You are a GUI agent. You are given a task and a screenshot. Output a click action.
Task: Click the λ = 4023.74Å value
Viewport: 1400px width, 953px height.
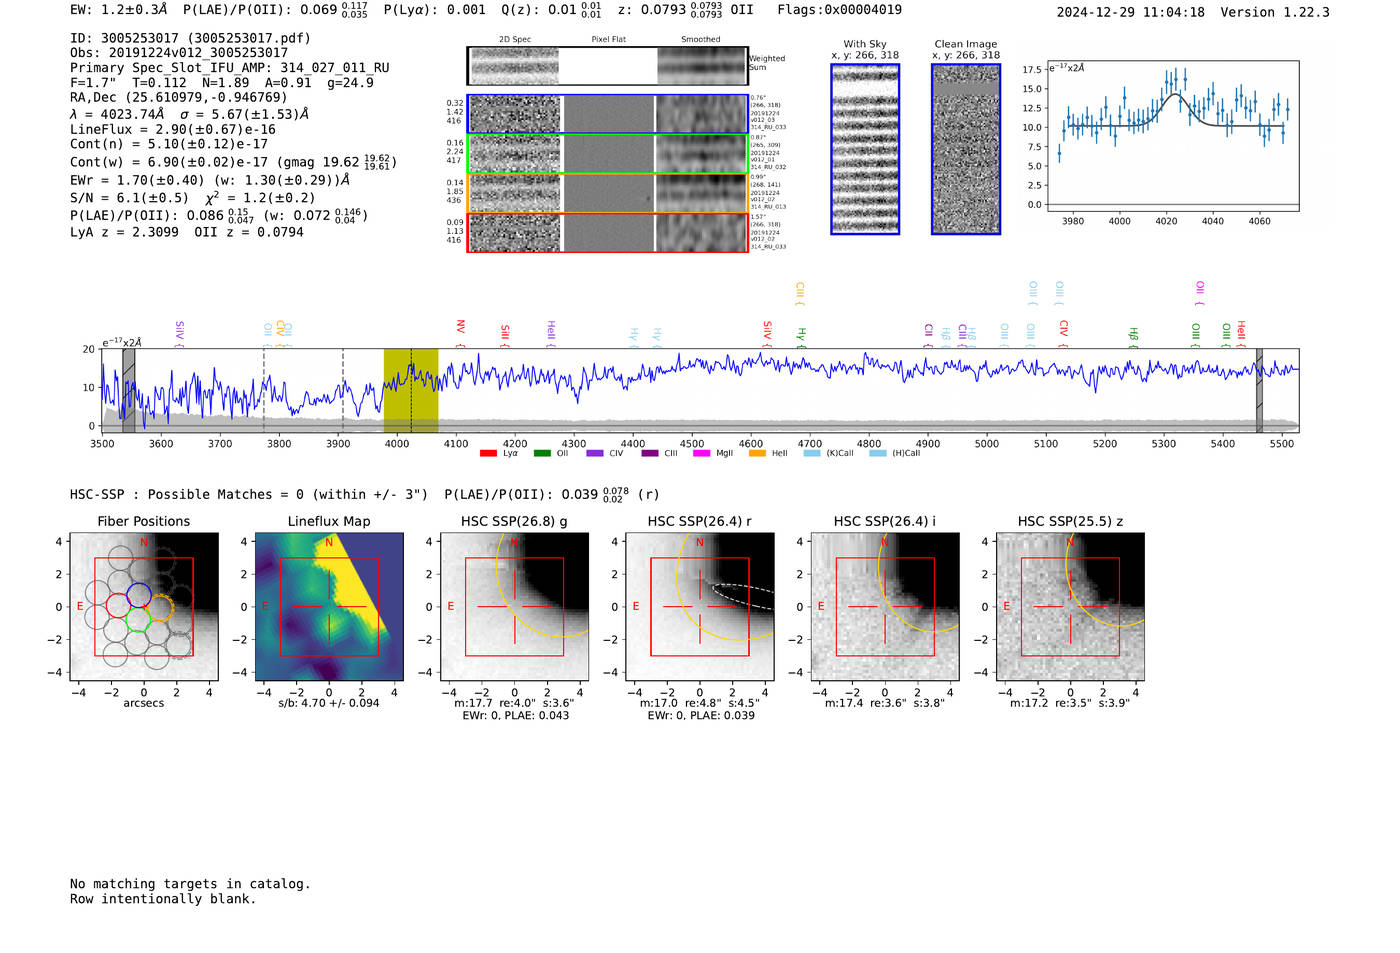(x=117, y=114)
